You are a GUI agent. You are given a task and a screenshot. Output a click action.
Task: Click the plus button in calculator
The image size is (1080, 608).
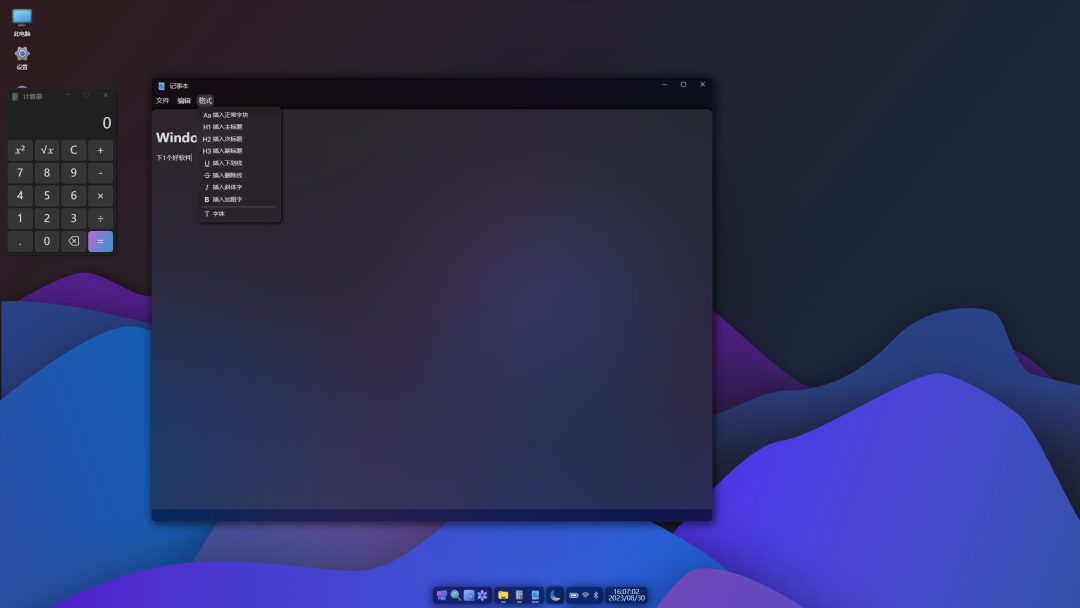[x=101, y=150]
